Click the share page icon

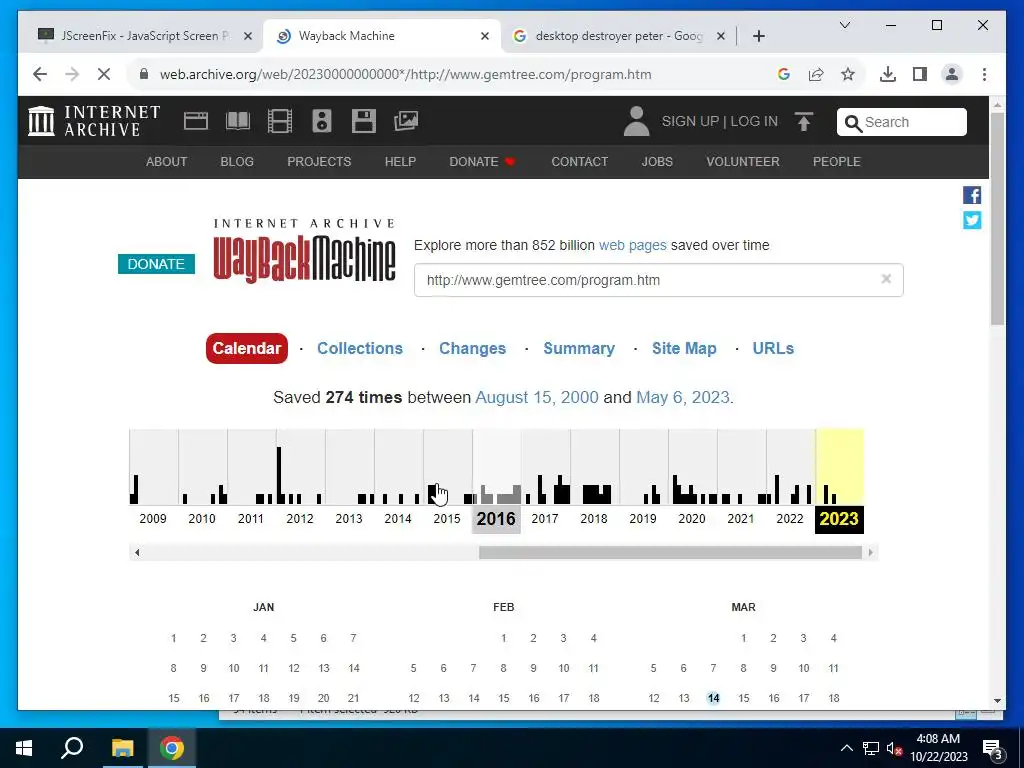816,74
